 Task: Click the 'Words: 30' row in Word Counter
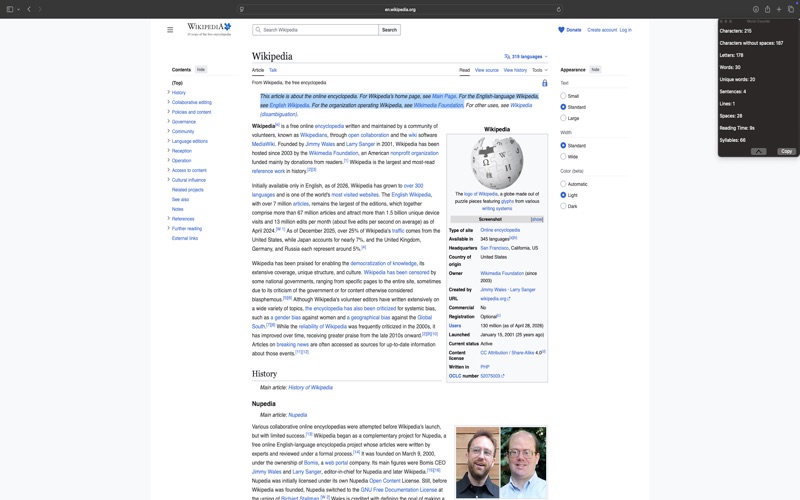(x=730, y=67)
